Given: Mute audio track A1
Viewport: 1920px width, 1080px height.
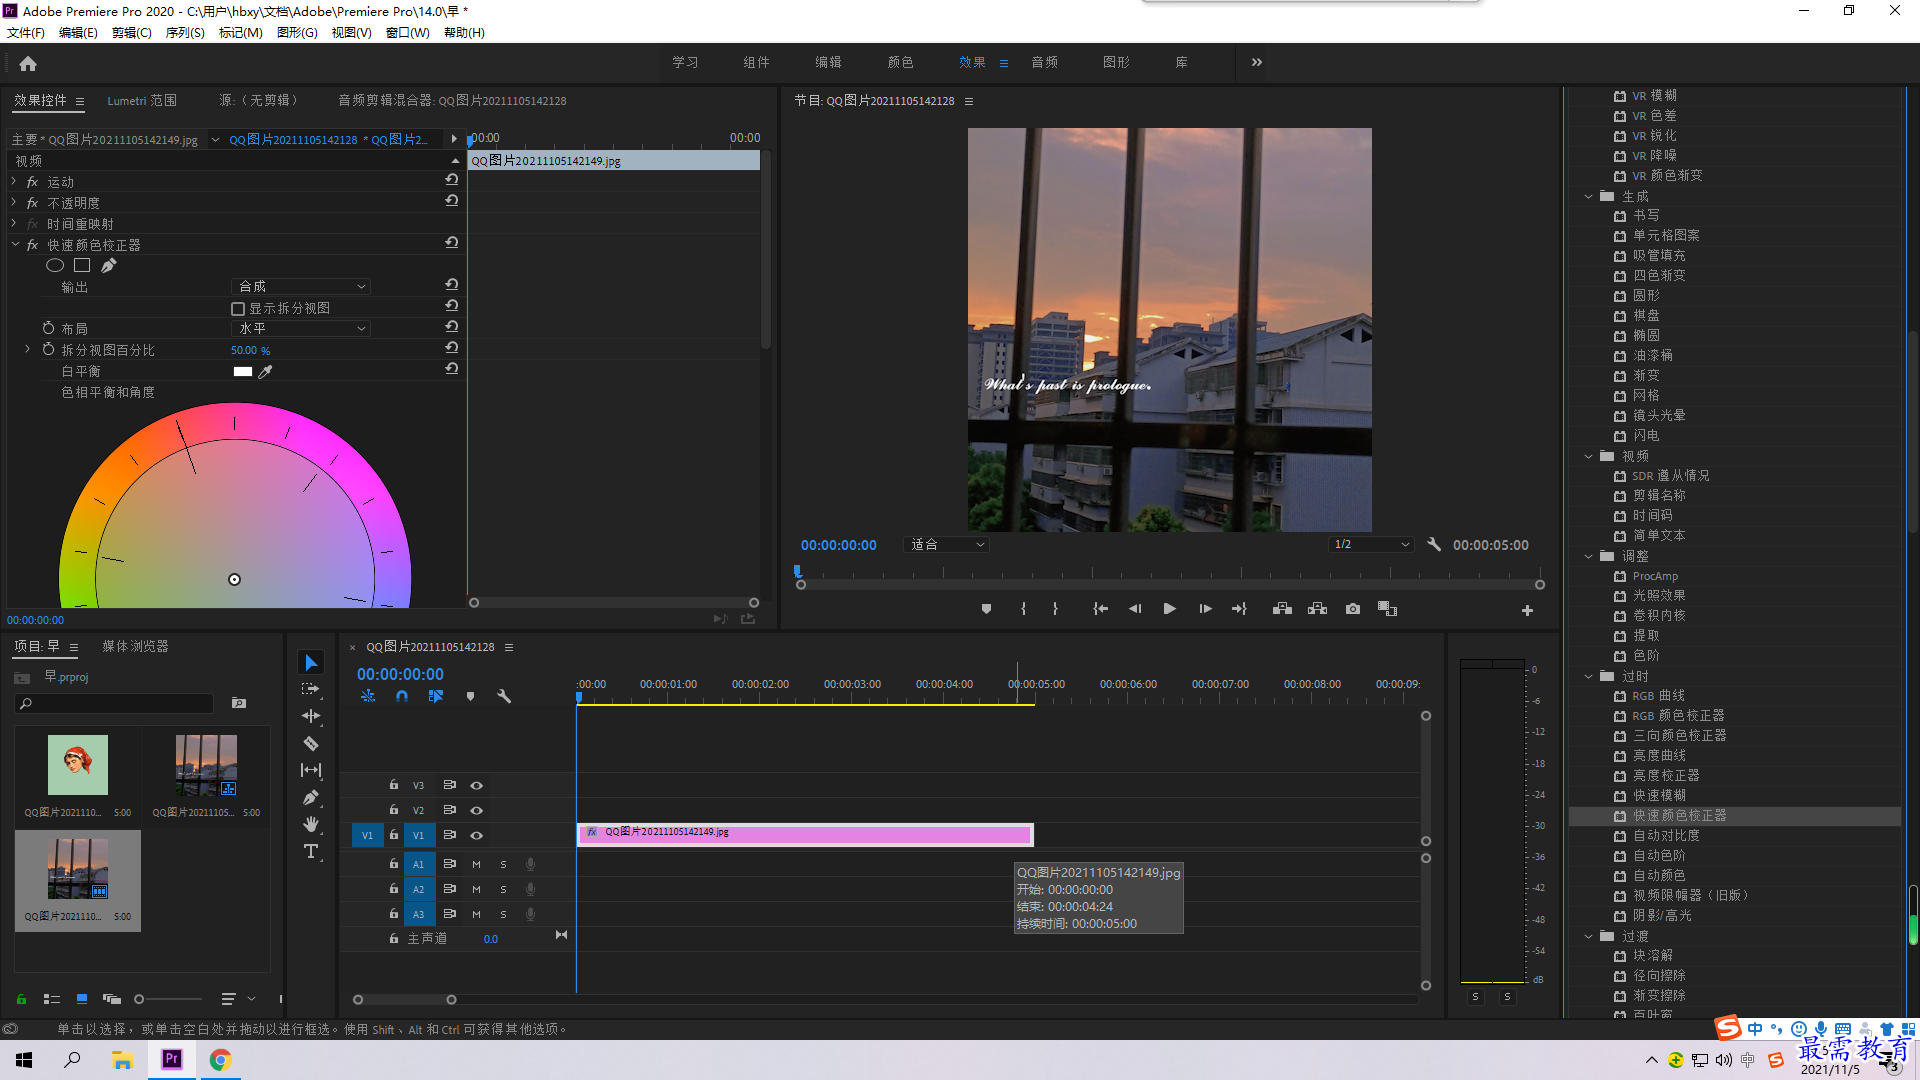Looking at the screenshot, I should click(x=476, y=864).
